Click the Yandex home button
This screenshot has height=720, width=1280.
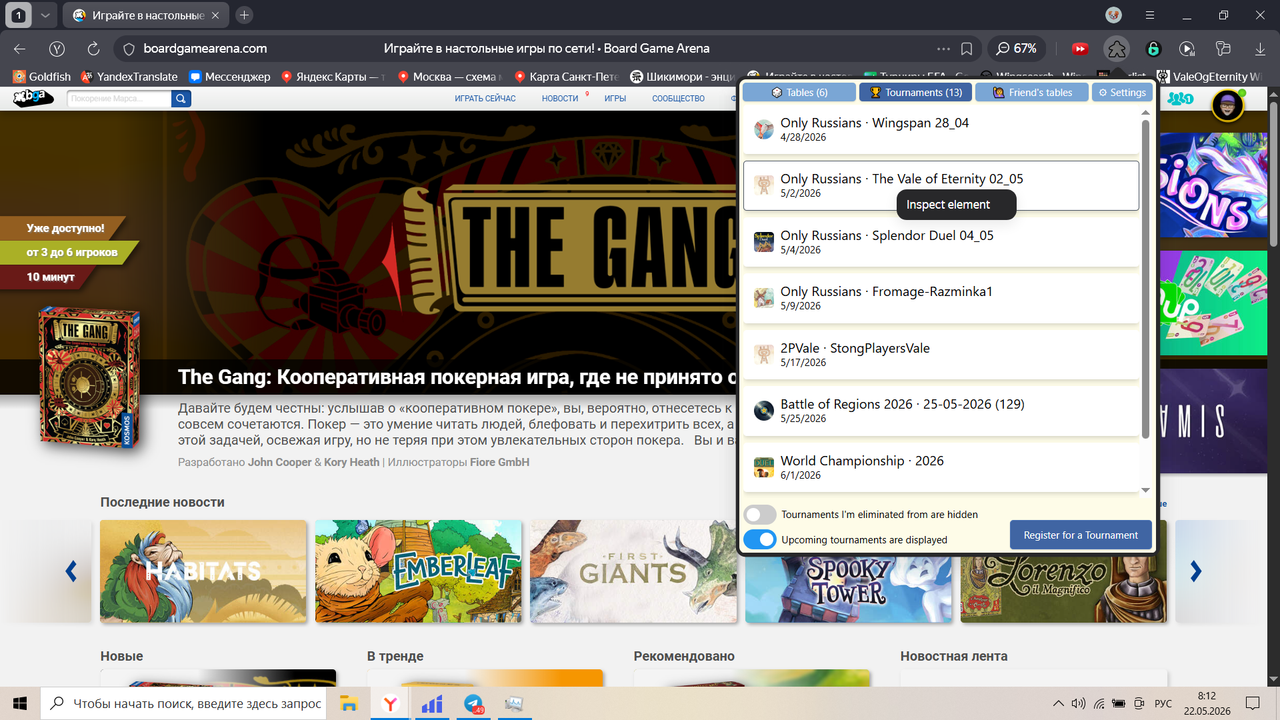pos(57,48)
